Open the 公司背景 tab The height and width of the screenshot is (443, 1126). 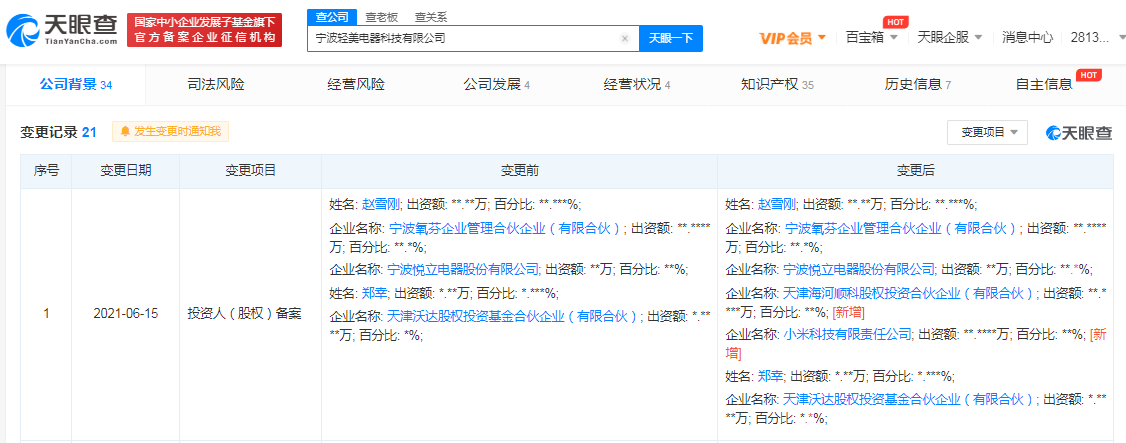75,85
